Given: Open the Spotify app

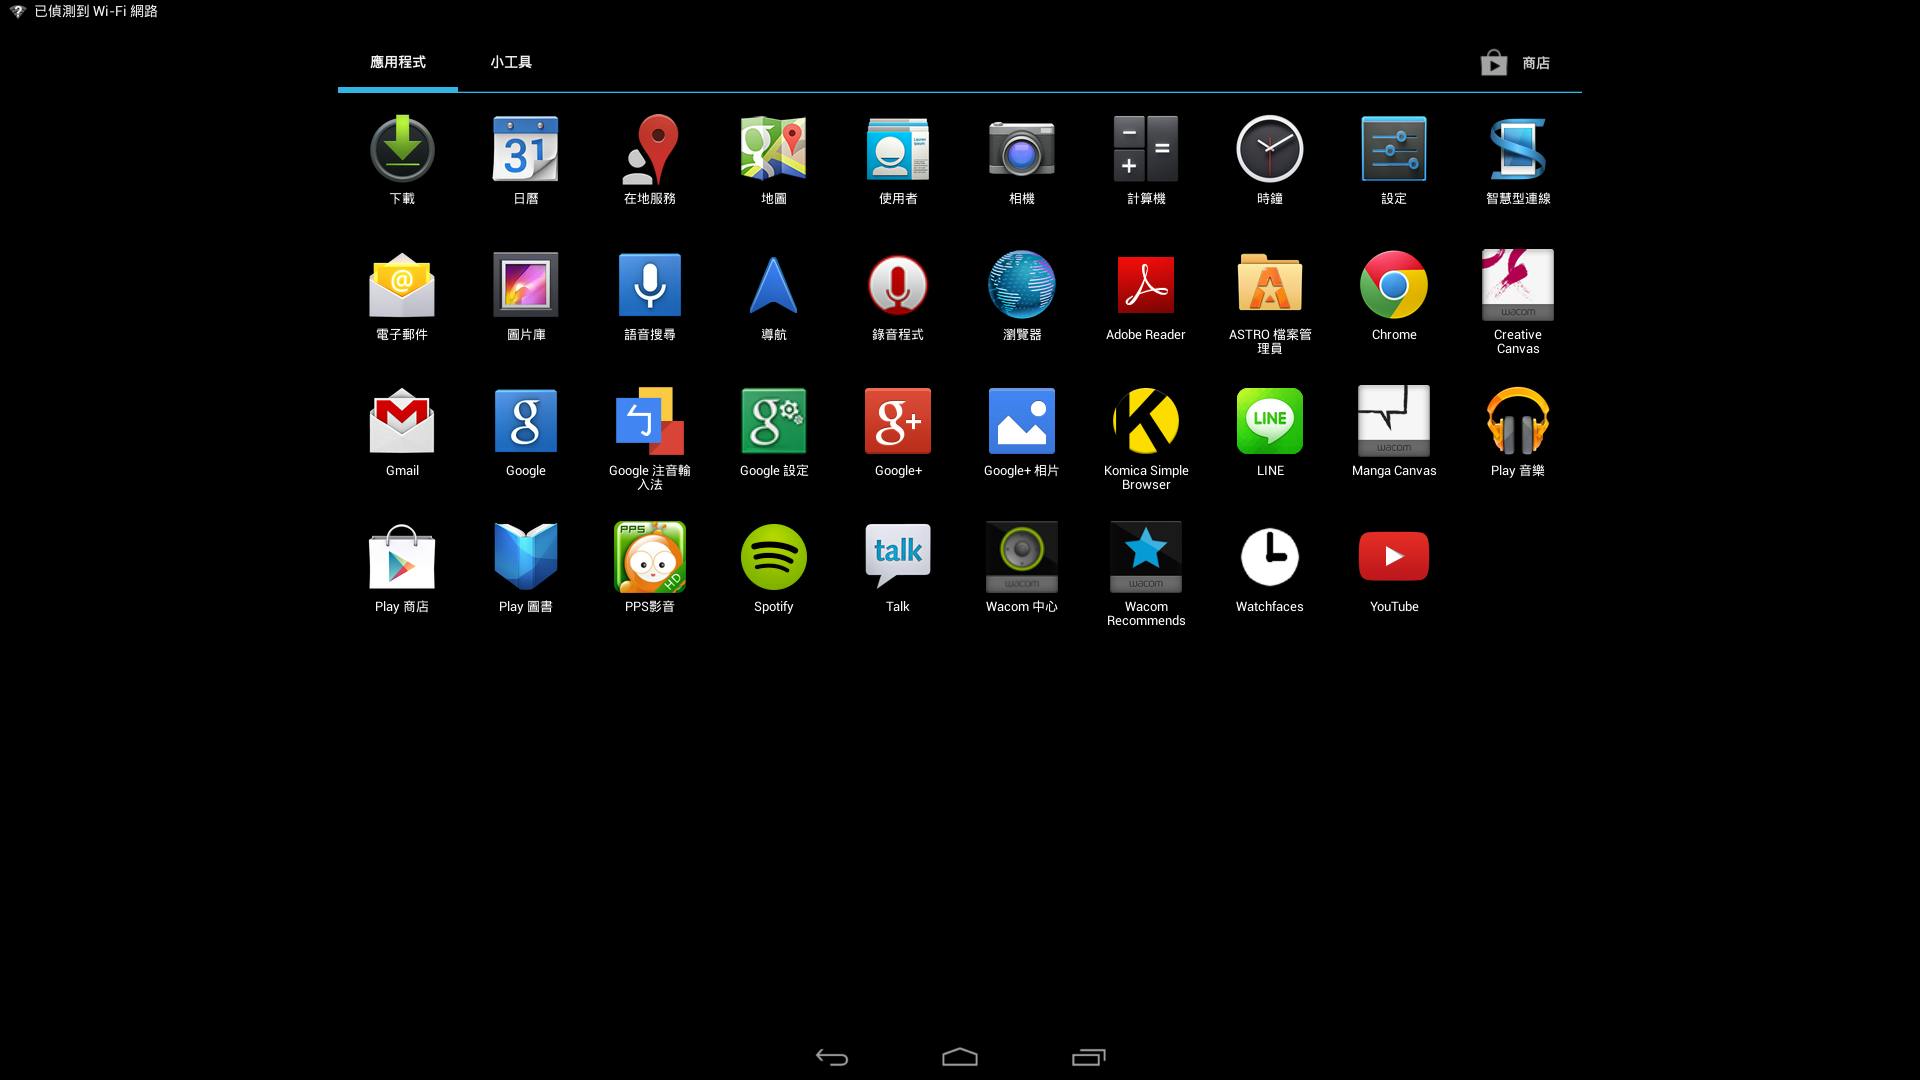Looking at the screenshot, I should (773, 557).
